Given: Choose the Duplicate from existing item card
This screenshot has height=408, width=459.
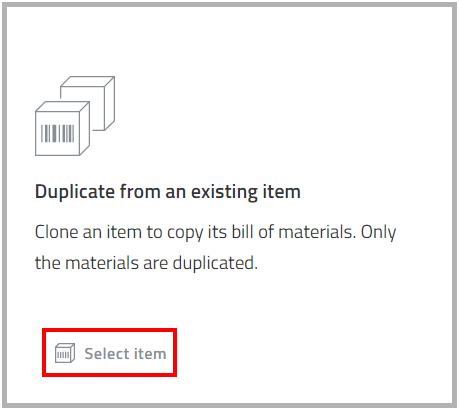Looking at the screenshot, I should pyautogui.click(x=229, y=204).
